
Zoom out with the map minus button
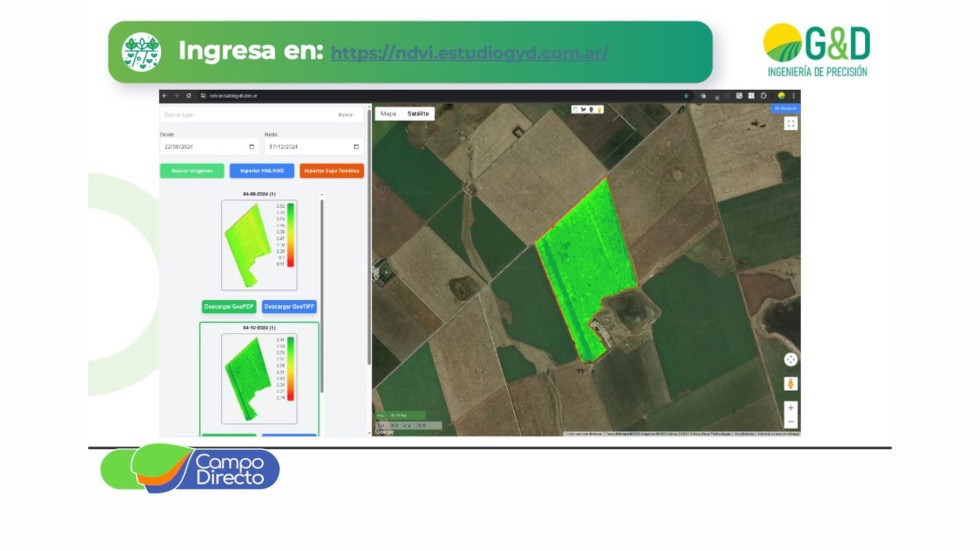790,421
